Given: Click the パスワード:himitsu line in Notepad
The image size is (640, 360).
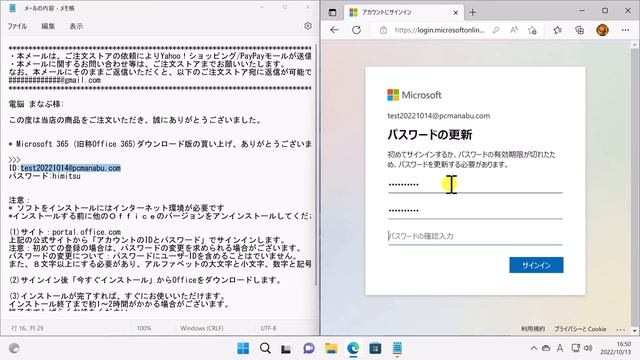Looking at the screenshot, I should [44, 176].
